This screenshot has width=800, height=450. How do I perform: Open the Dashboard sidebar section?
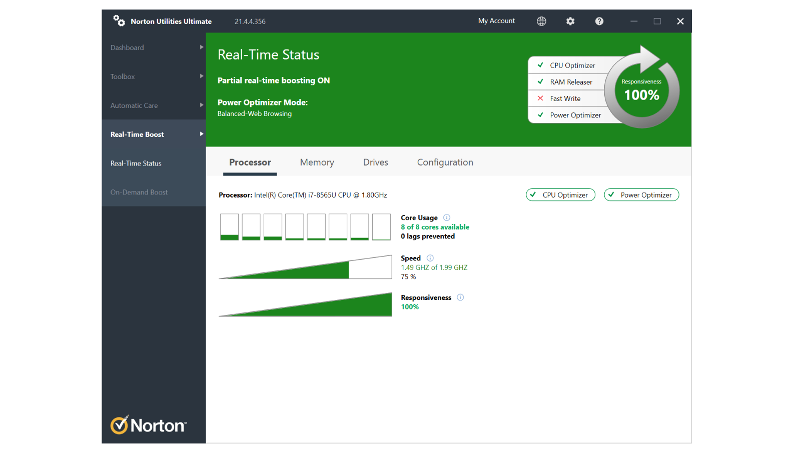click(x=154, y=47)
